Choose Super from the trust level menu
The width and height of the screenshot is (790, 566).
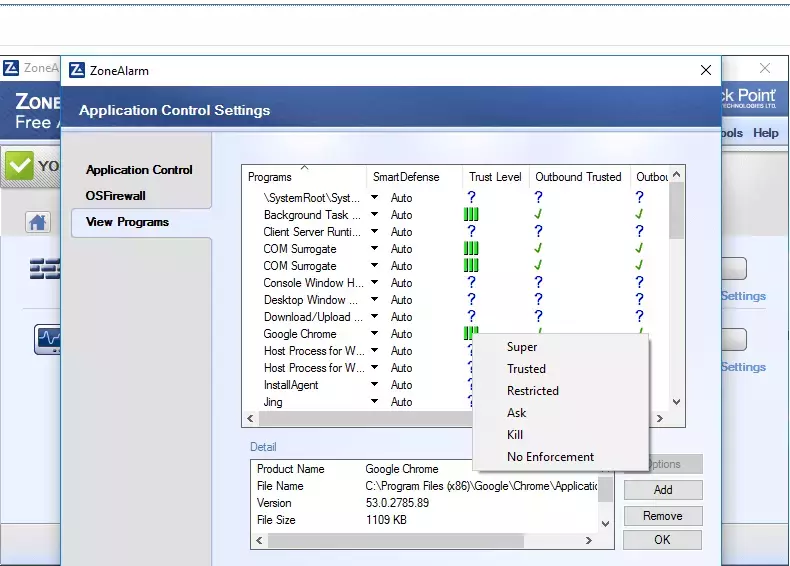click(560, 347)
